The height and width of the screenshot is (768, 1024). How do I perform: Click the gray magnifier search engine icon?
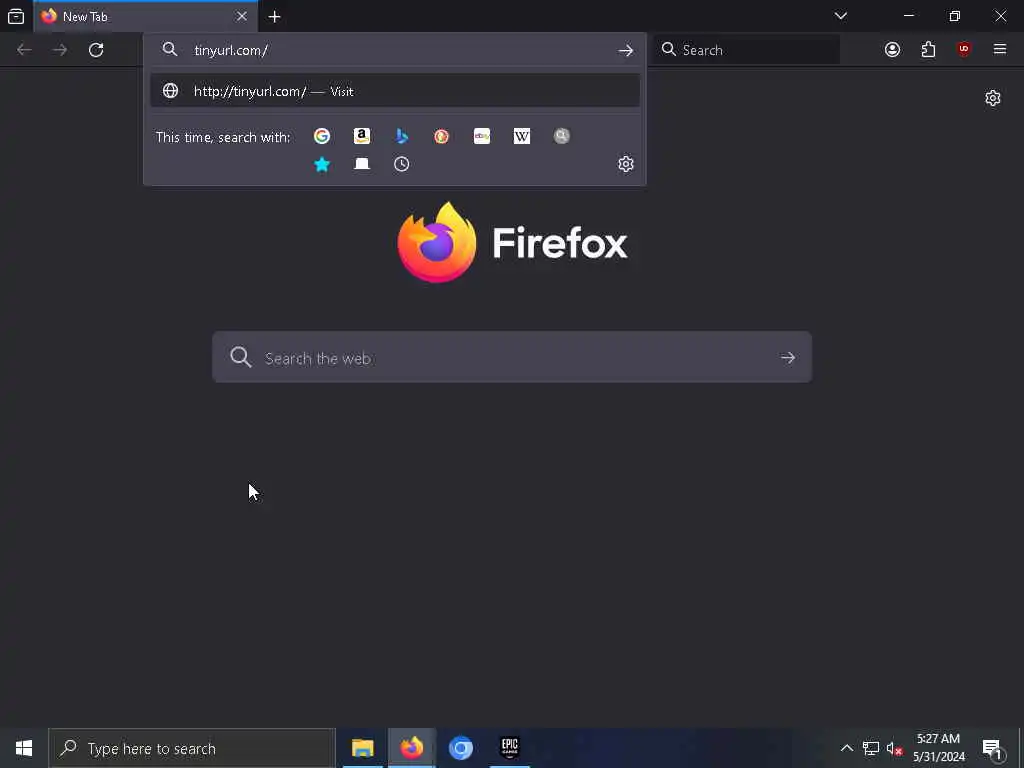point(562,136)
